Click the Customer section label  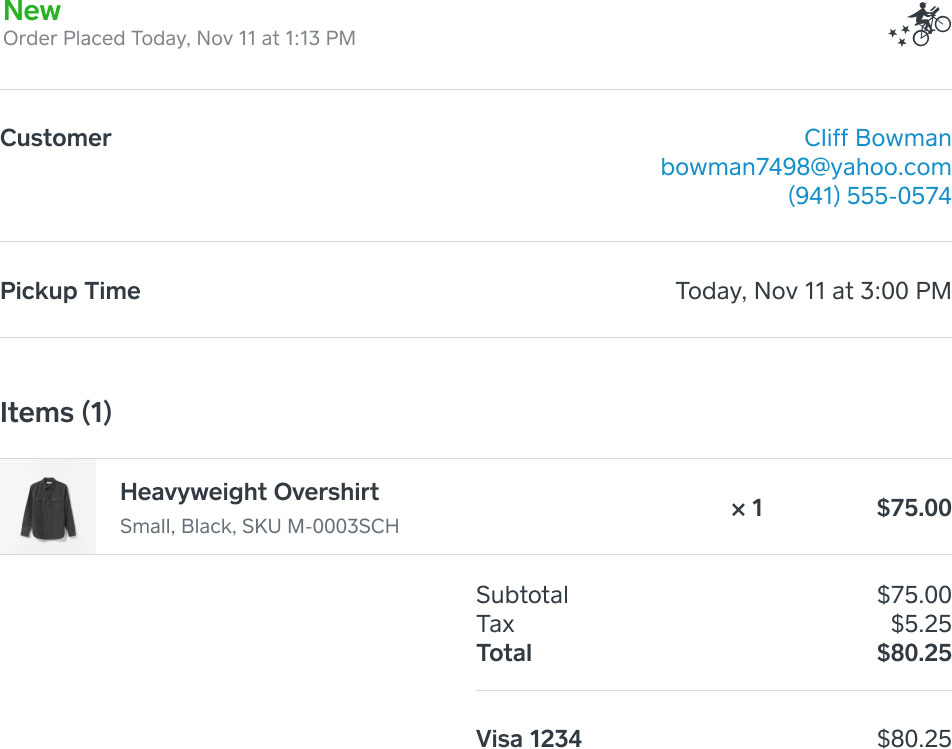click(x=56, y=138)
